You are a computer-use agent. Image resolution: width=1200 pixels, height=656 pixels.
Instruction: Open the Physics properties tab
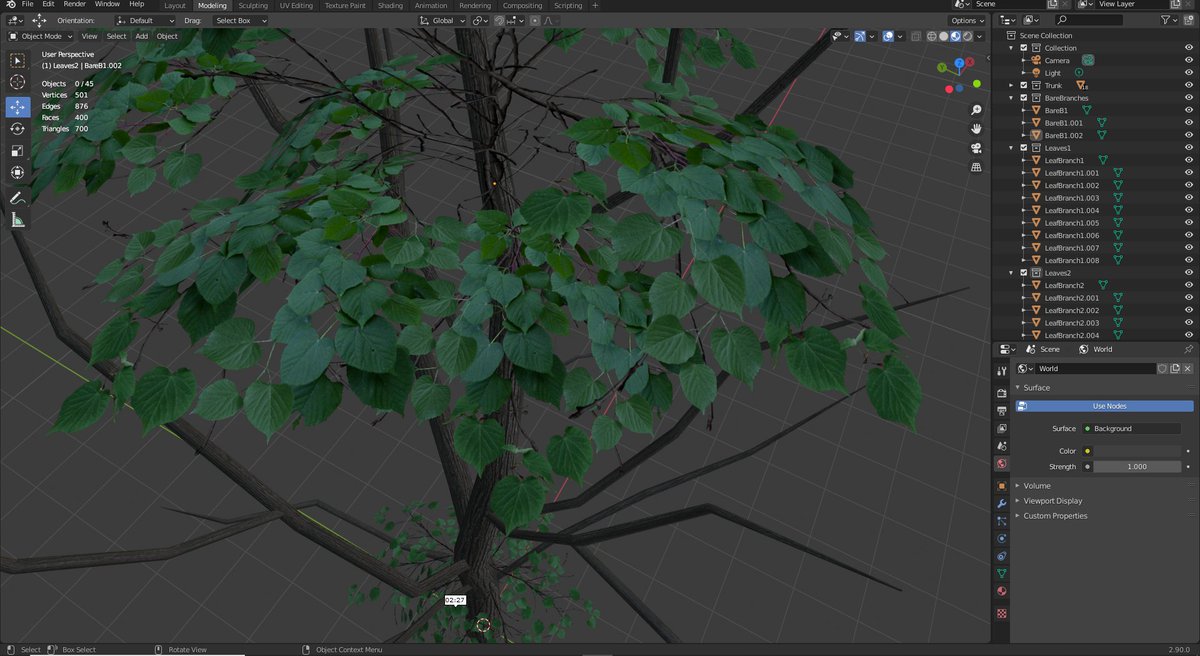coord(1001,539)
